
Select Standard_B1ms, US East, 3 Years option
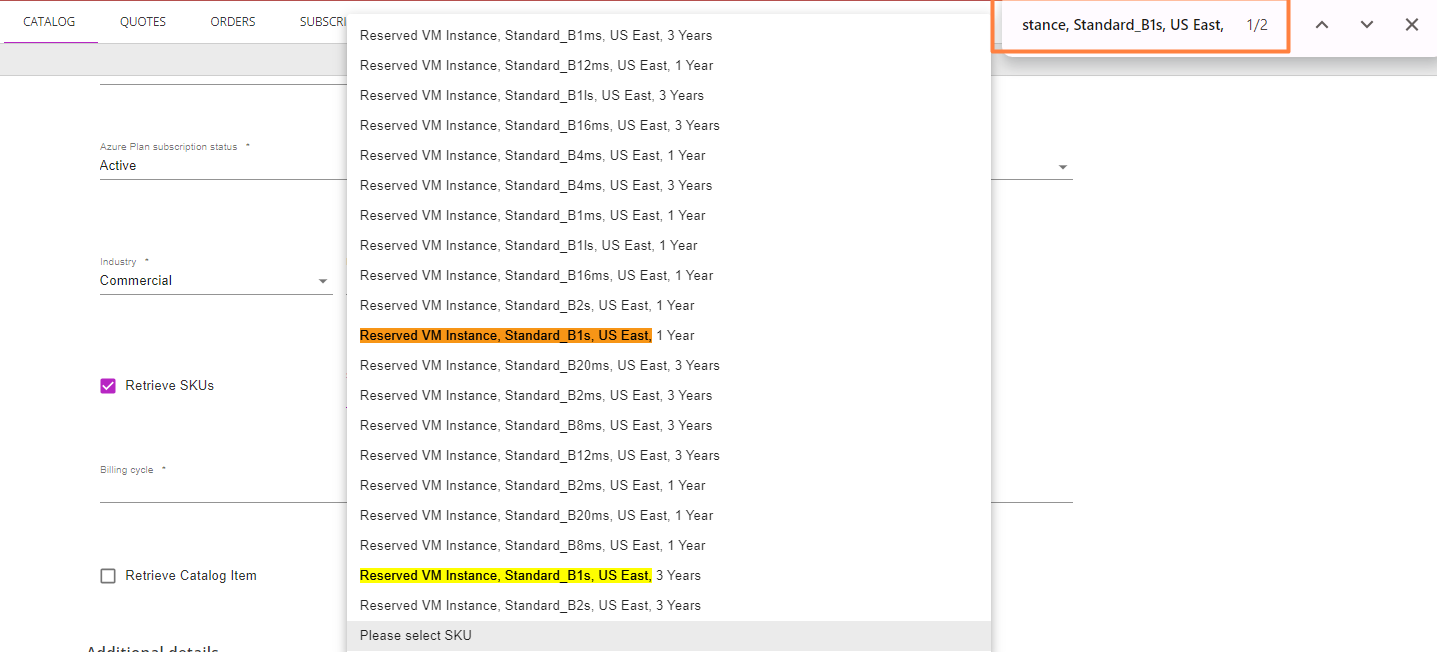pyautogui.click(x=669, y=36)
